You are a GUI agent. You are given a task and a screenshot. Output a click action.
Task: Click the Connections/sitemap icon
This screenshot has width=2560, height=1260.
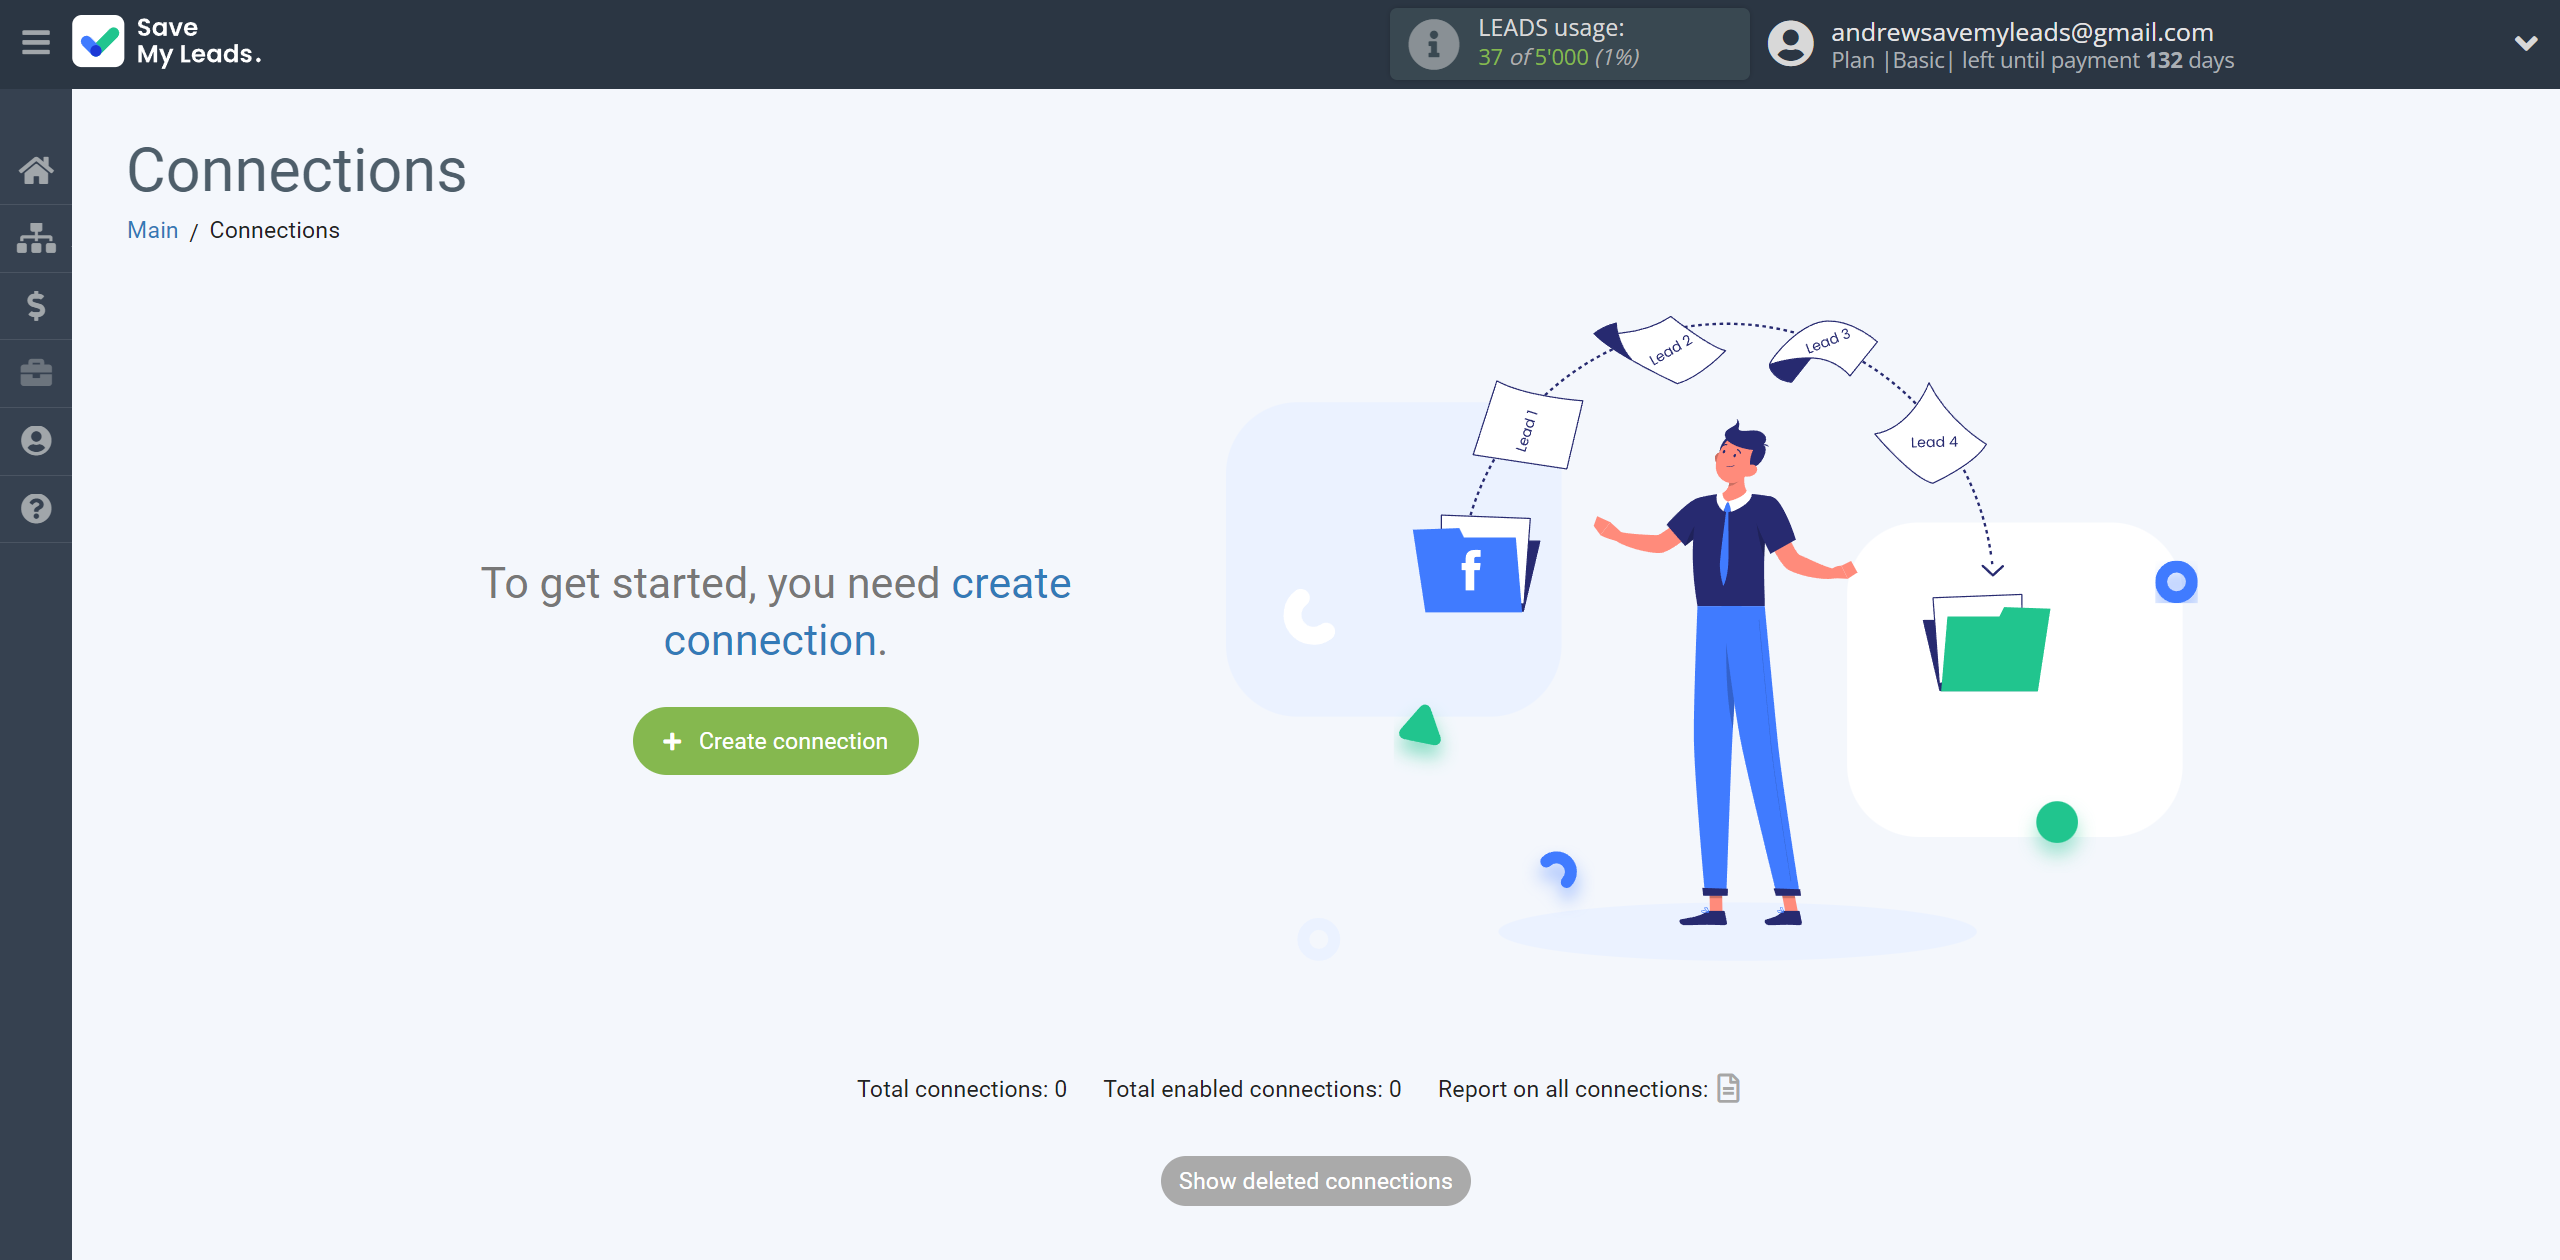36,237
